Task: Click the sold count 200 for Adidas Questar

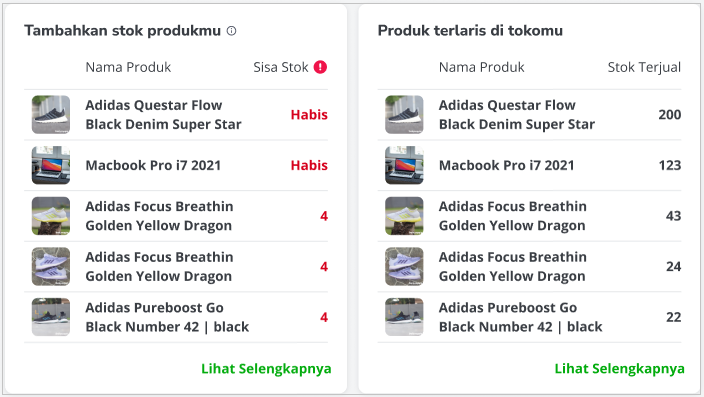Action: (670, 115)
